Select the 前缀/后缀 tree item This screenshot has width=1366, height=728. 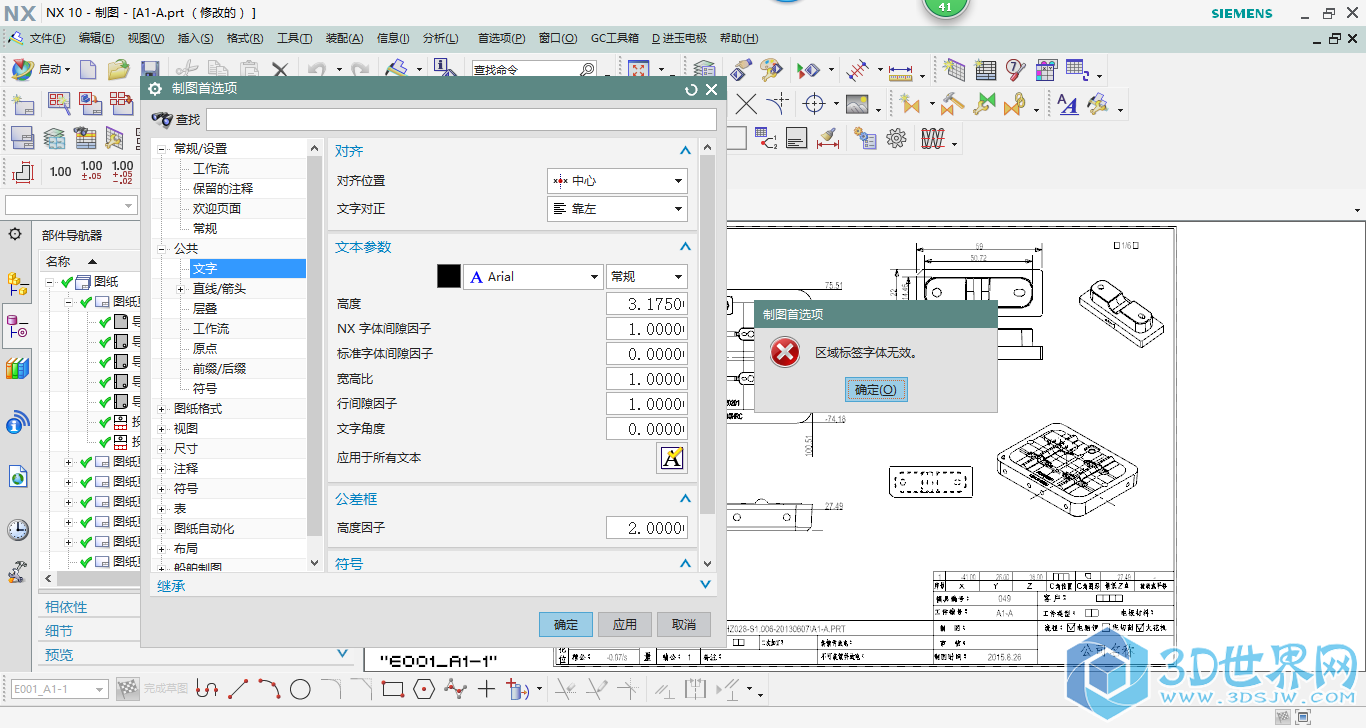pyautogui.click(x=219, y=368)
